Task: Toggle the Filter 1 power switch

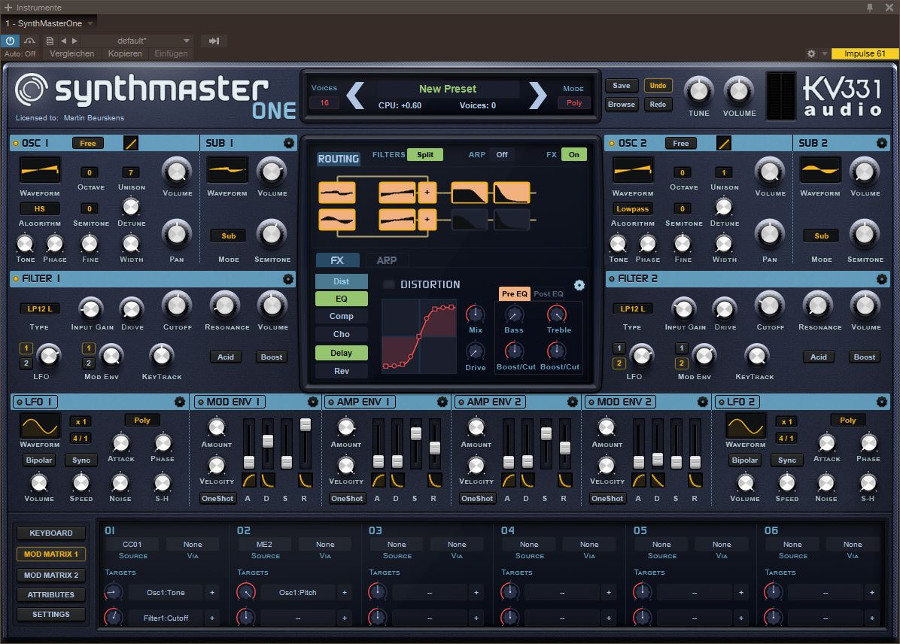Action: click(x=15, y=279)
